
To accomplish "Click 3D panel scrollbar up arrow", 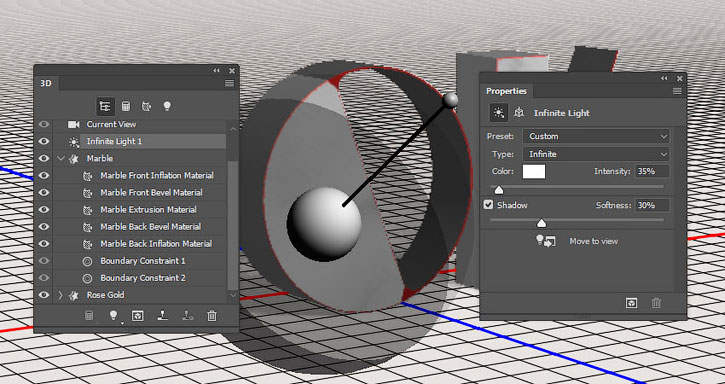I will [233, 129].
